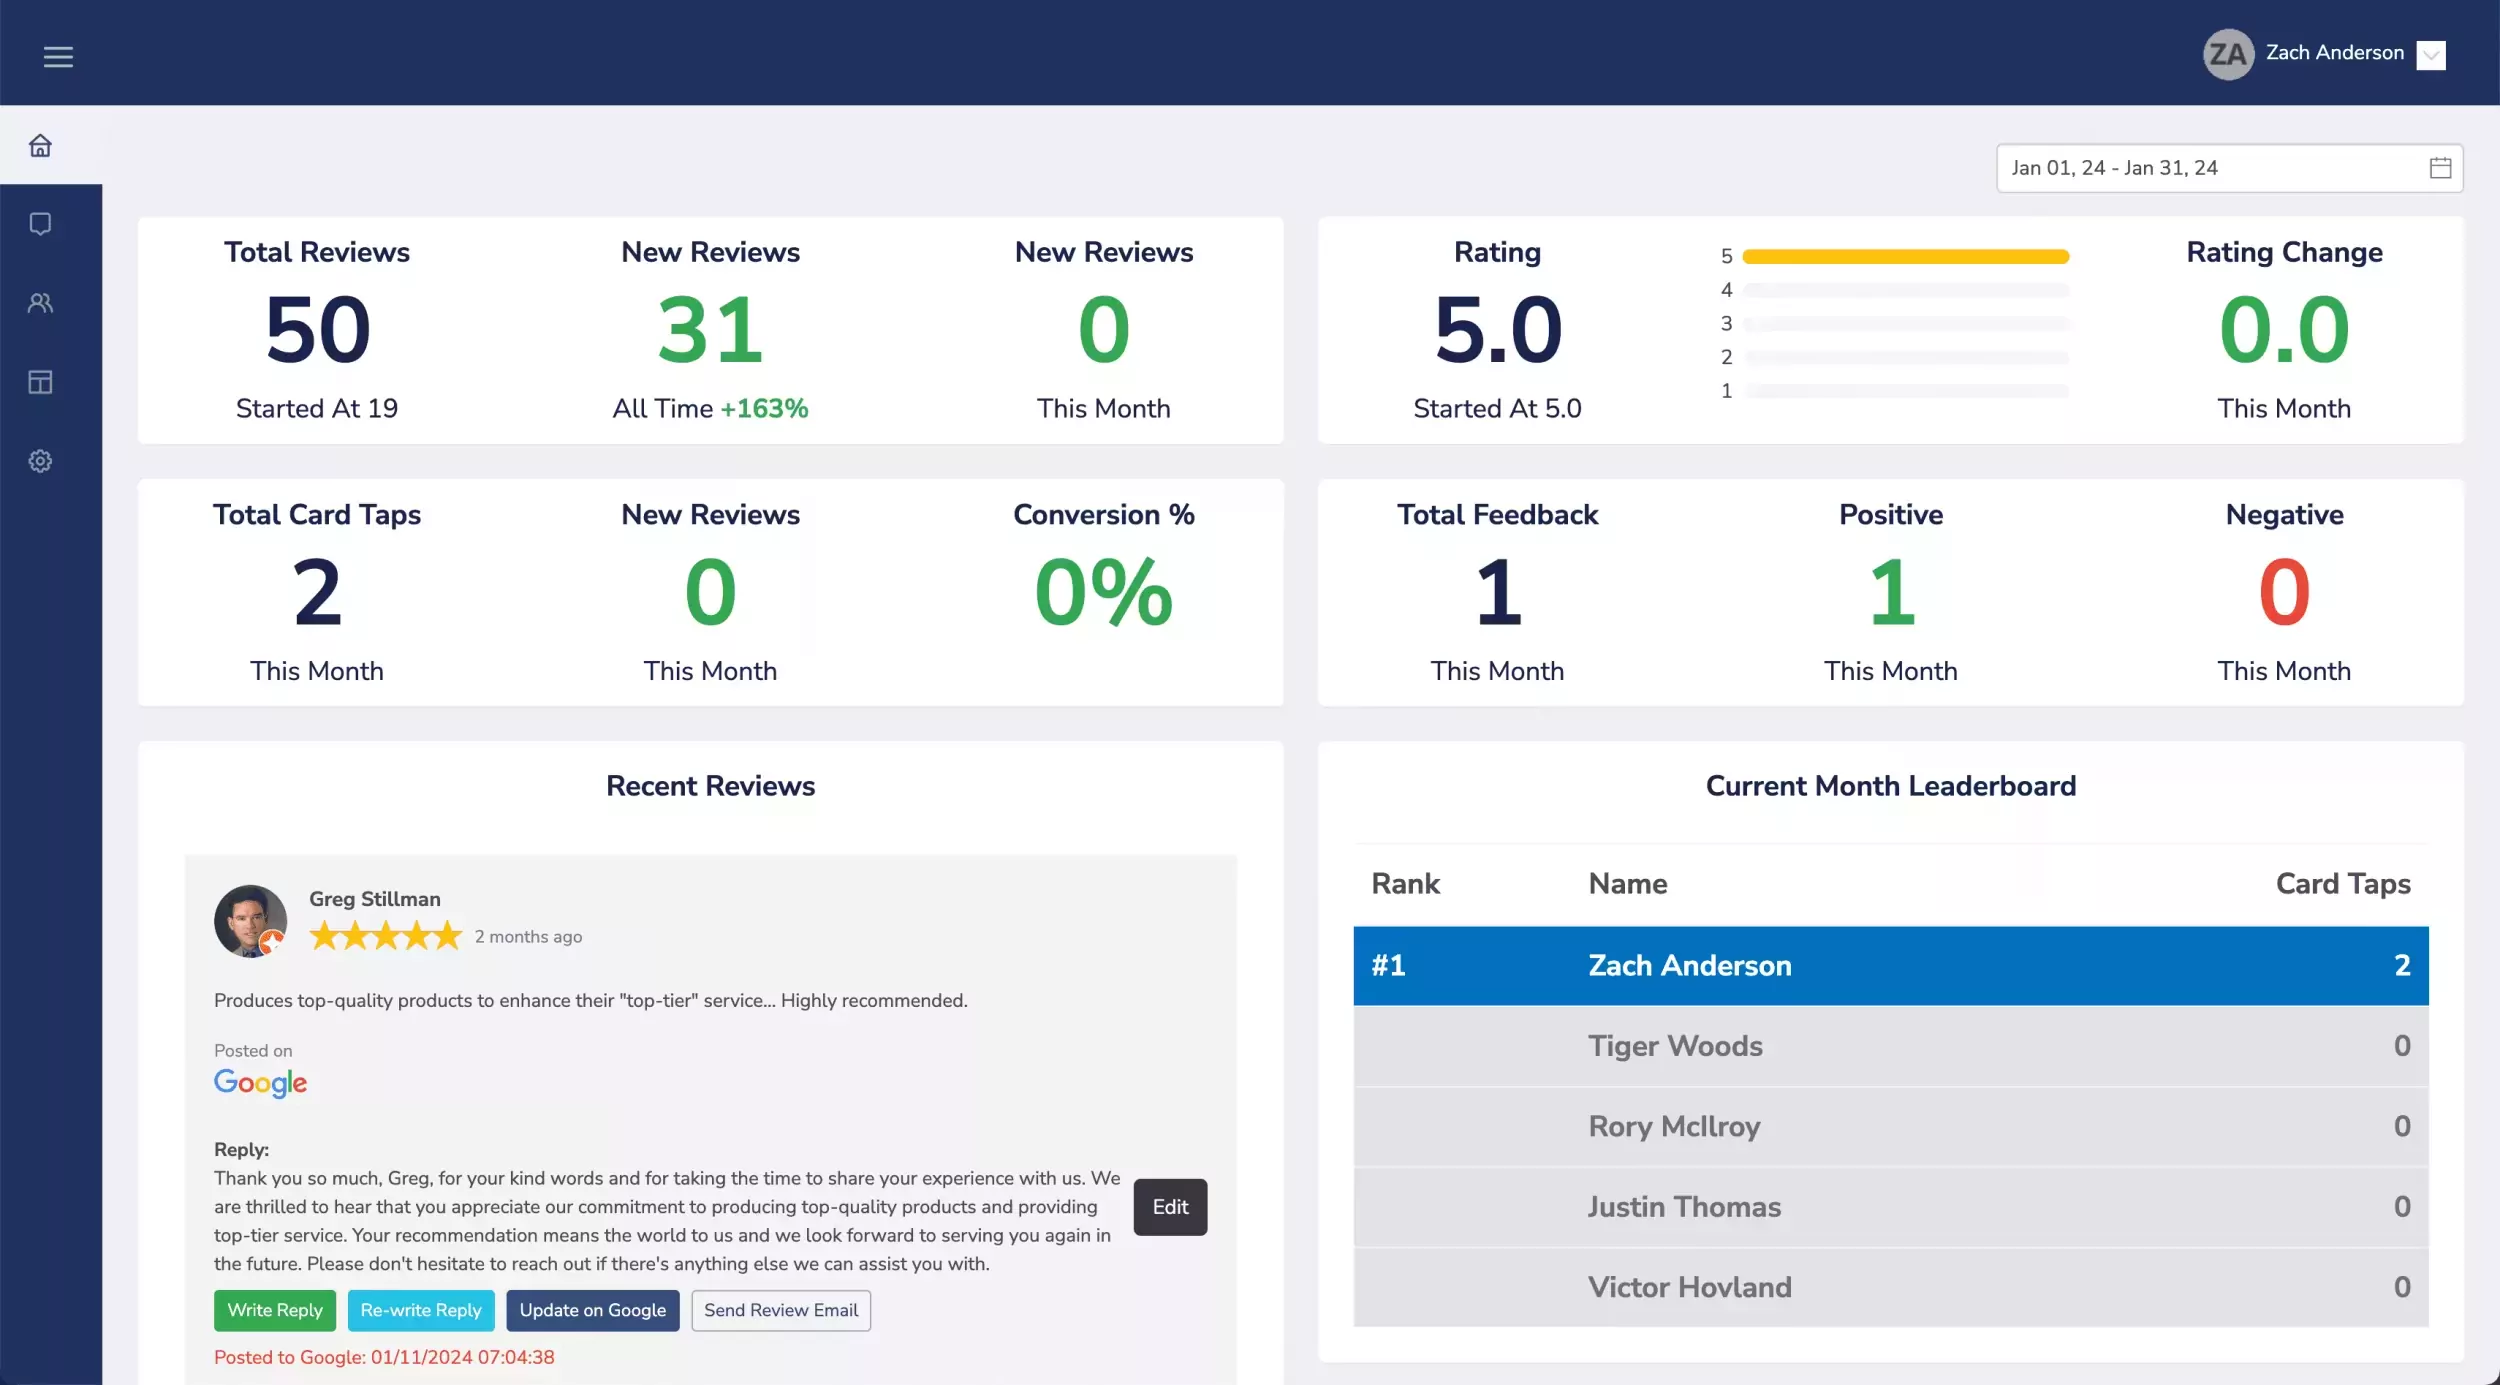
Task: Click the Google logo under Posted on
Action: 260,1083
